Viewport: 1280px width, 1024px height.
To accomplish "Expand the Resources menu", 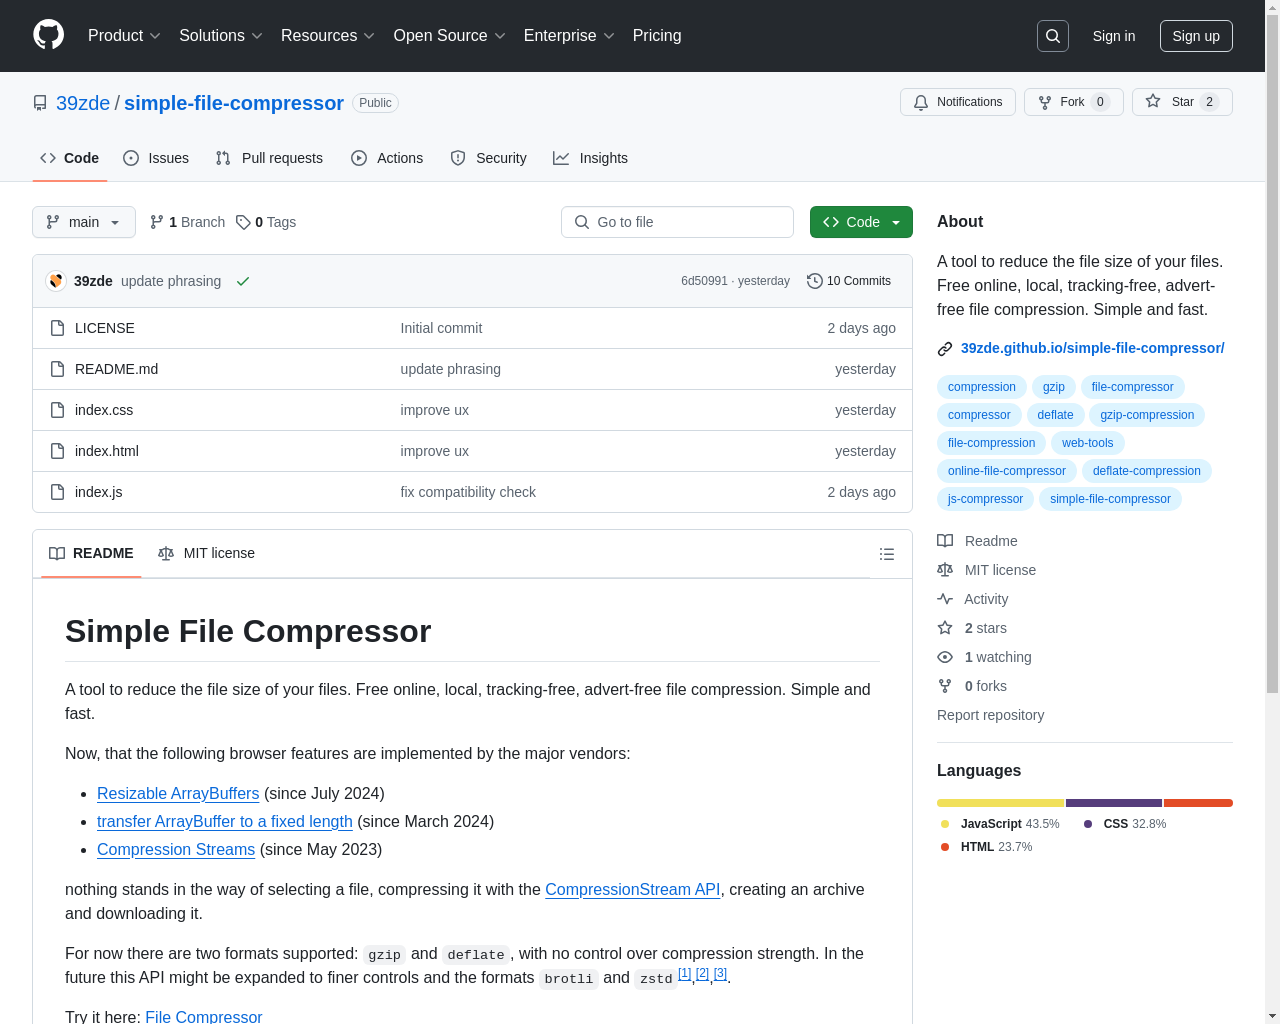I will [328, 36].
